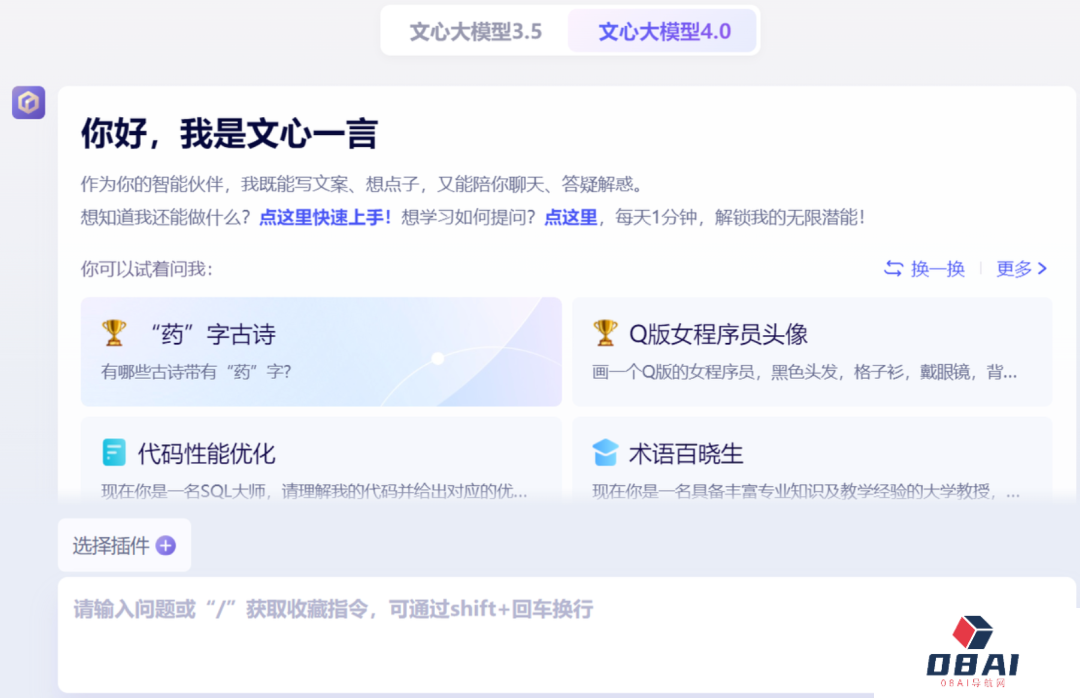
Task: Open 更多 suggestions
Action: click(x=1014, y=268)
